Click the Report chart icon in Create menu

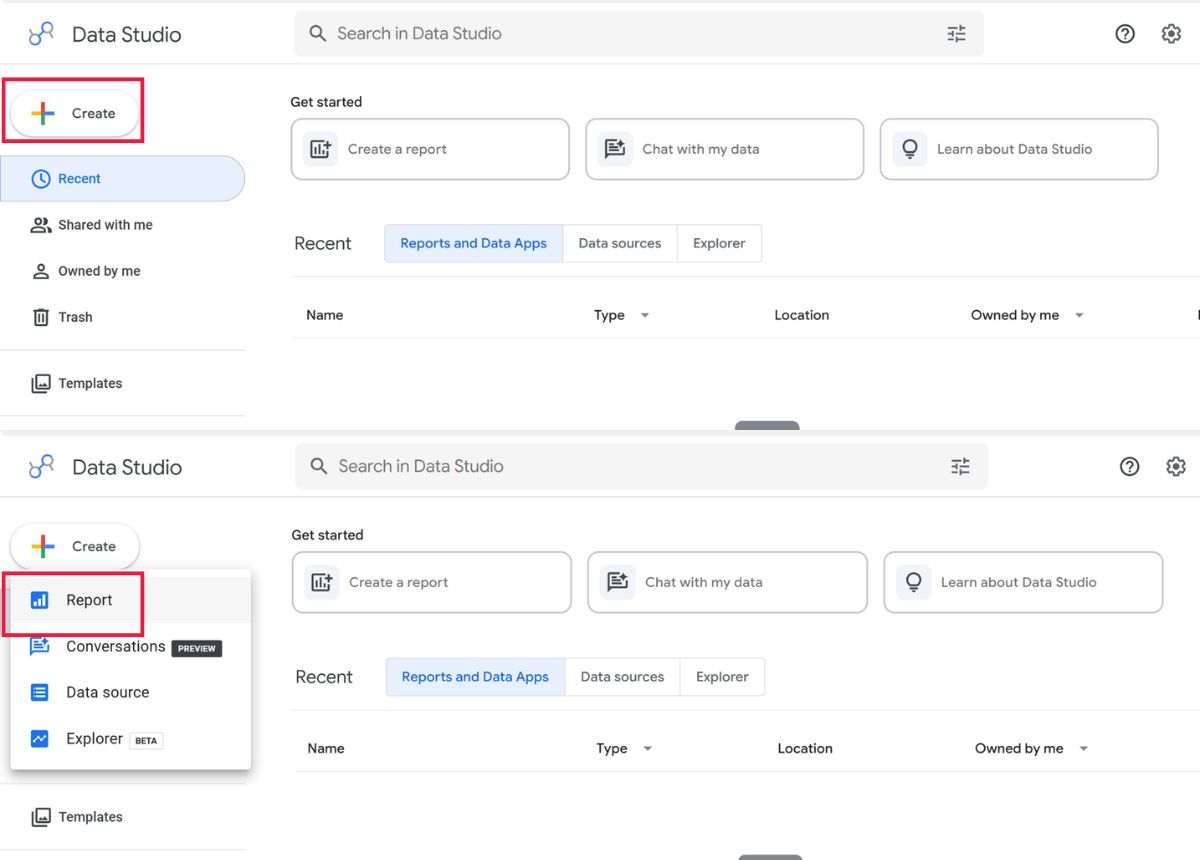[x=40, y=600]
